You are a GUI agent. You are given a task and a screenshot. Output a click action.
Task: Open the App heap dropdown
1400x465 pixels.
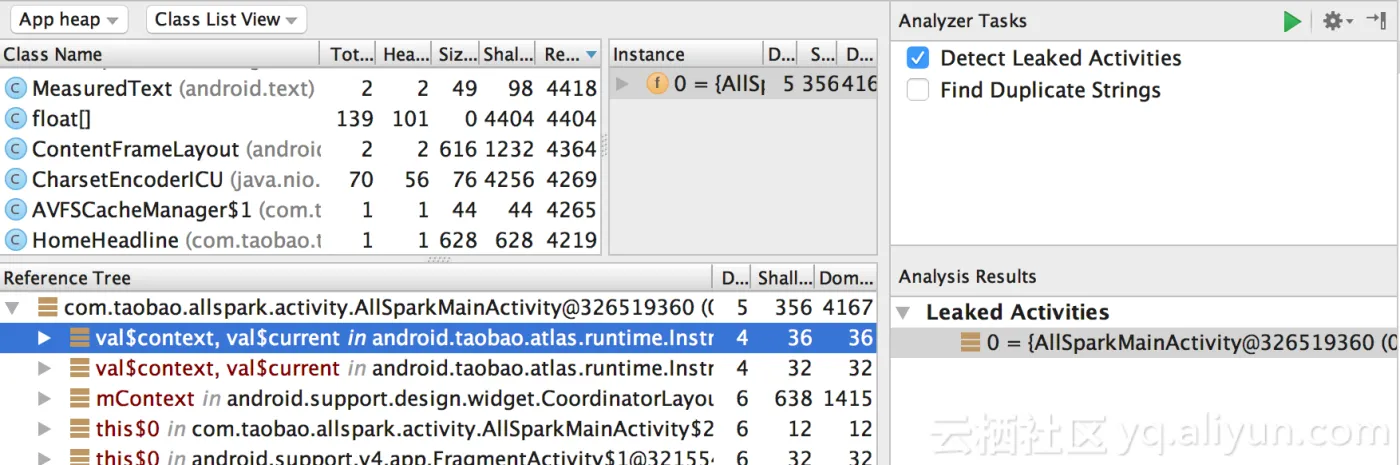[x=68, y=19]
